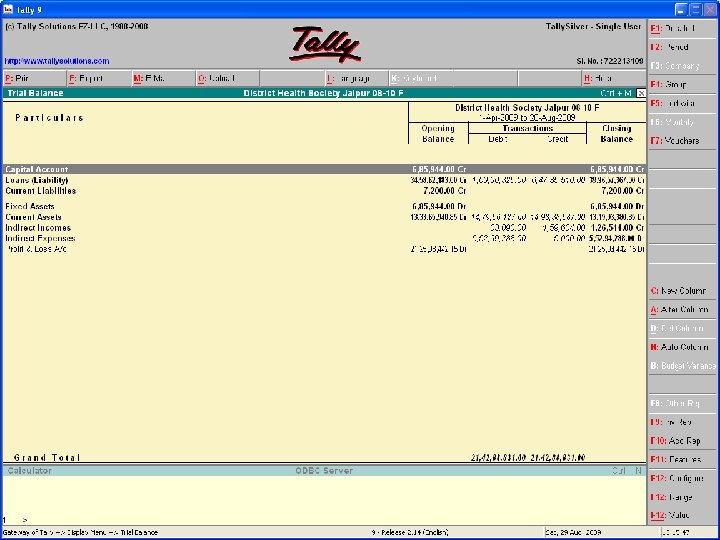Click the Sat, 29 Aug, 2009 status date
The height and width of the screenshot is (540, 720).
point(573,533)
